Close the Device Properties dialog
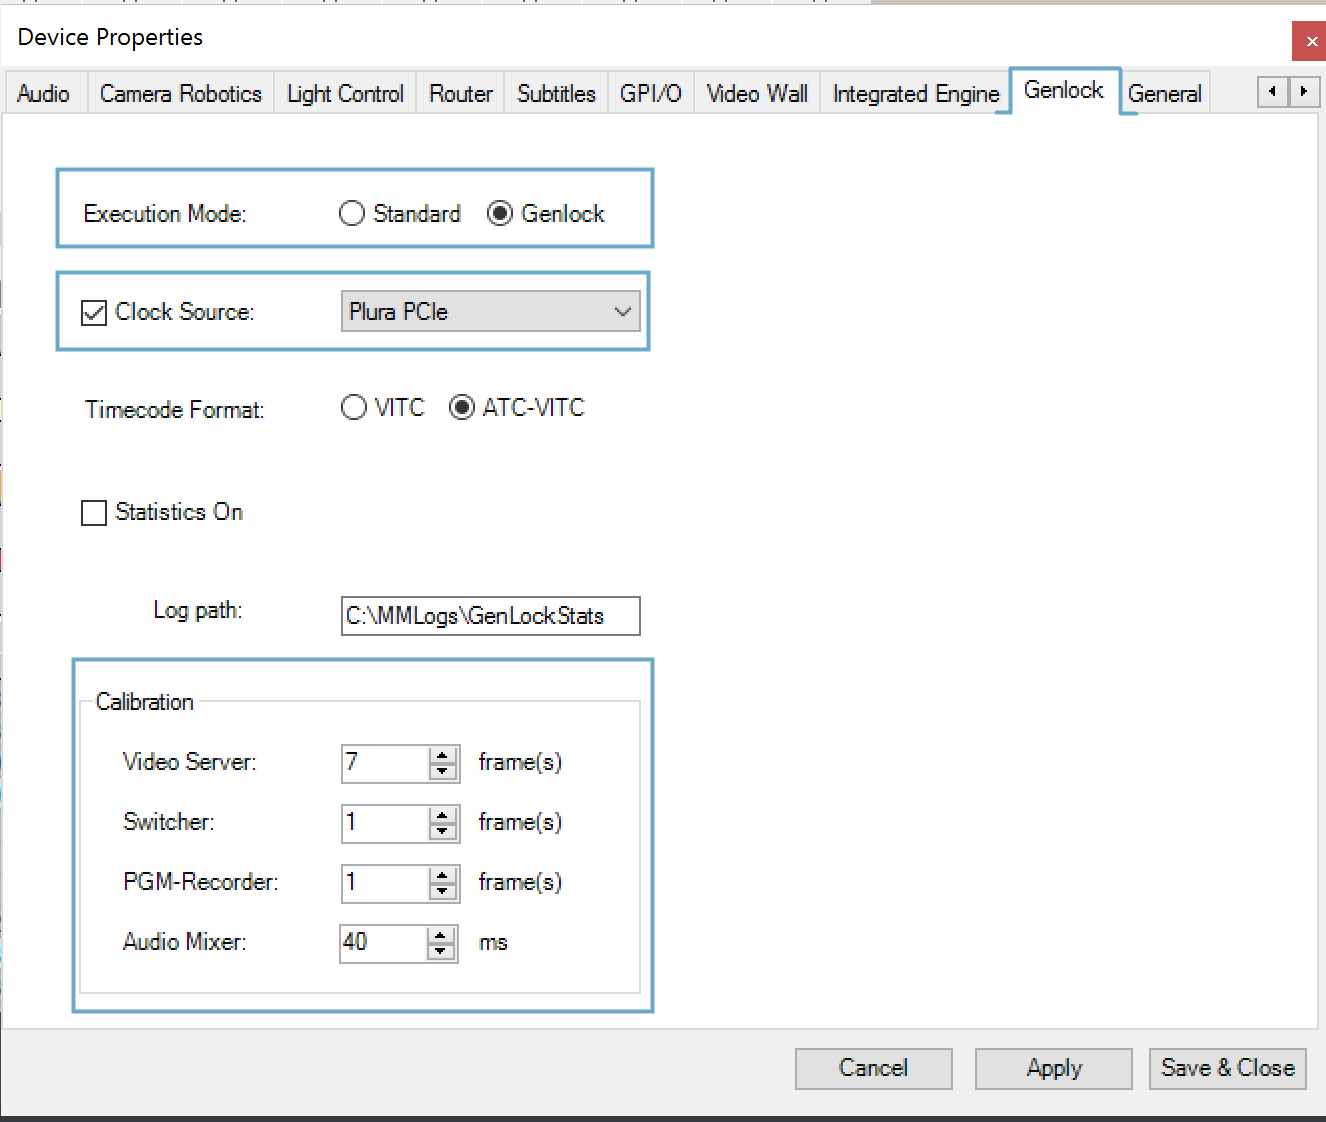This screenshot has height=1122, width=1326. coord(1311,41)
